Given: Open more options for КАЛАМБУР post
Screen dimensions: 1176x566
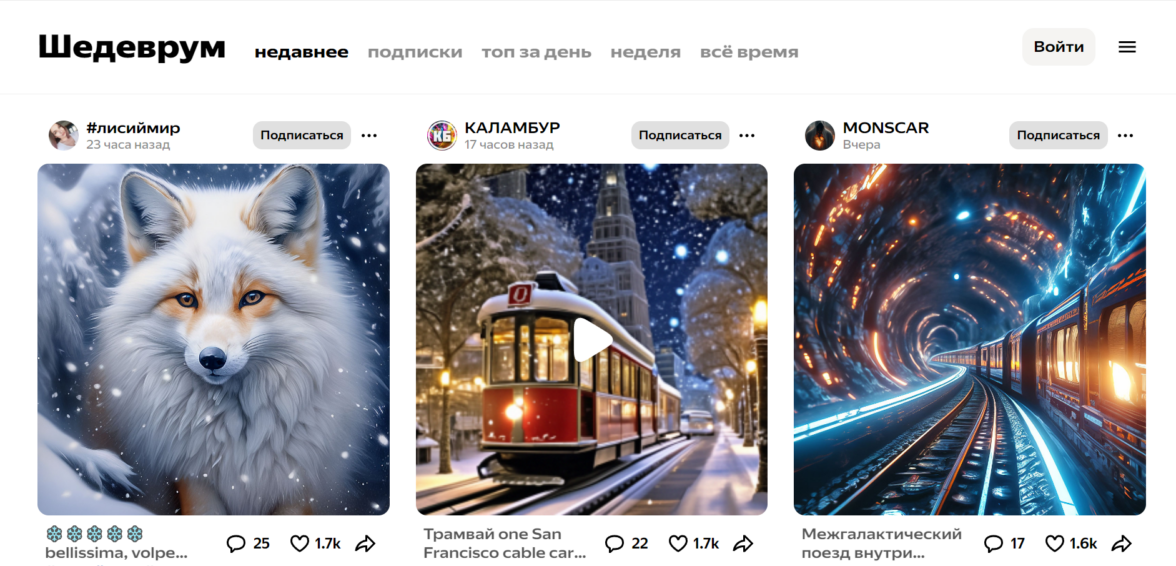Looking at the screenshot, I should (747, 136).
